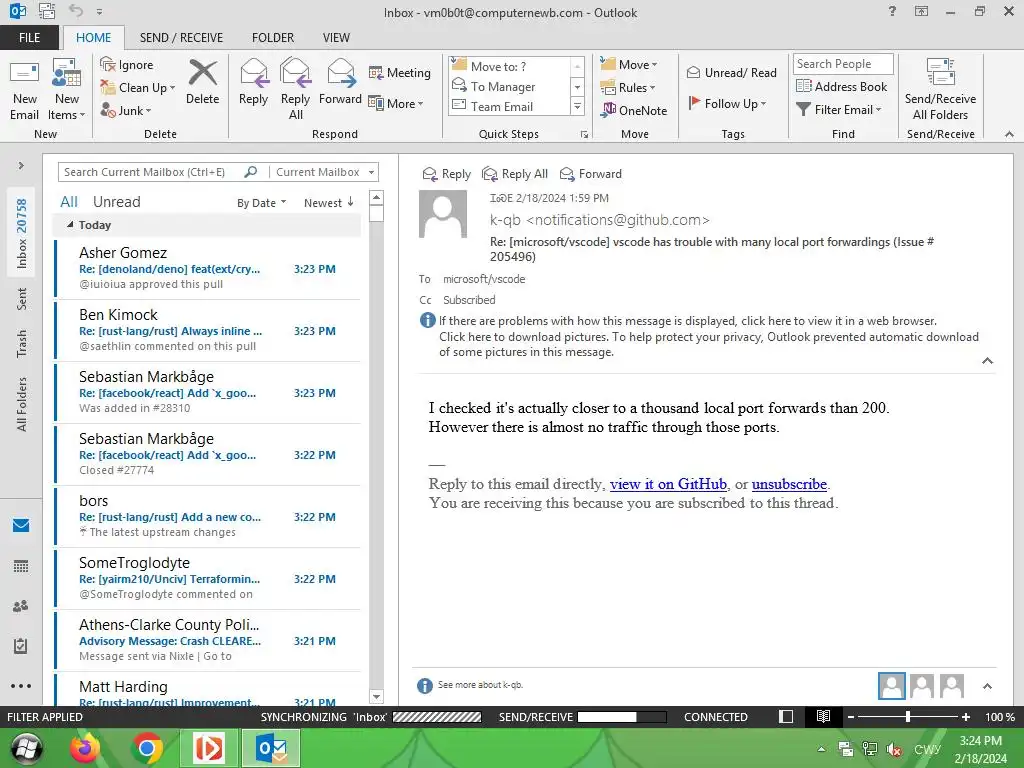
Task: Open bors rust-lang email
Action: tap(208, 517)
